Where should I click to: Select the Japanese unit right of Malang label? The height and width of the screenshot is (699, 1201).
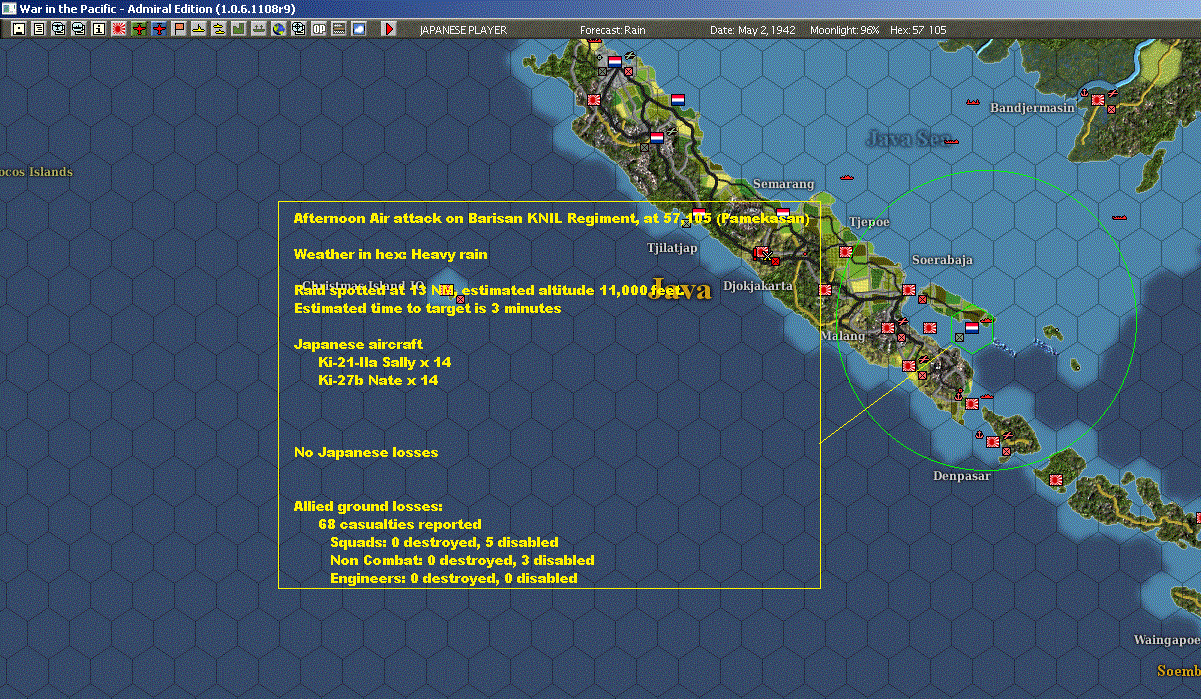click(x=887, y=327)
